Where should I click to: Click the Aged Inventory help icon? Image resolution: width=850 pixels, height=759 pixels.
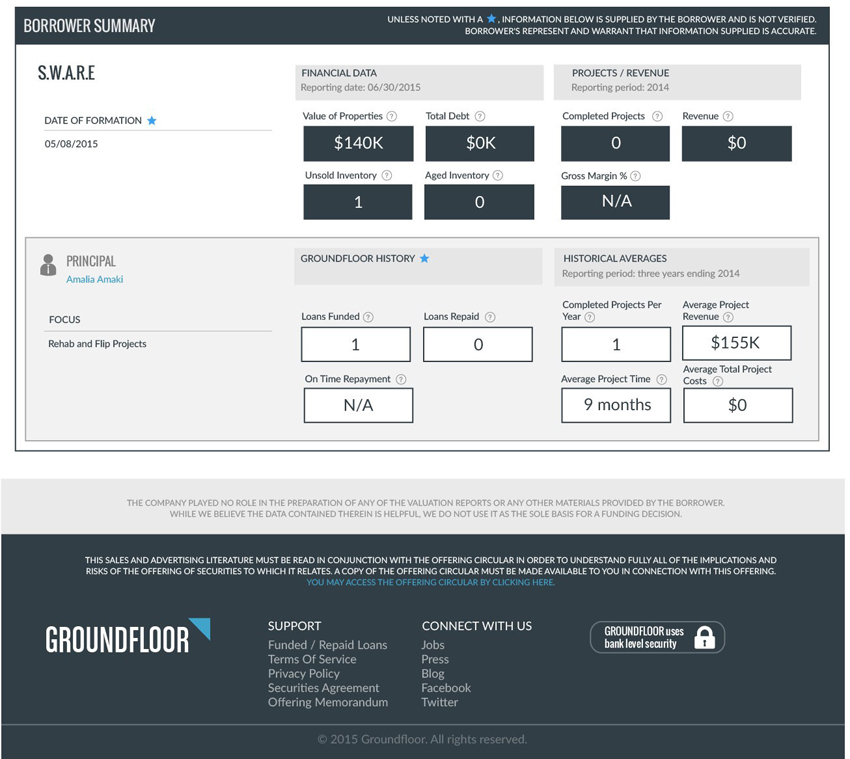pyautogui.click(x=498, y=175)
